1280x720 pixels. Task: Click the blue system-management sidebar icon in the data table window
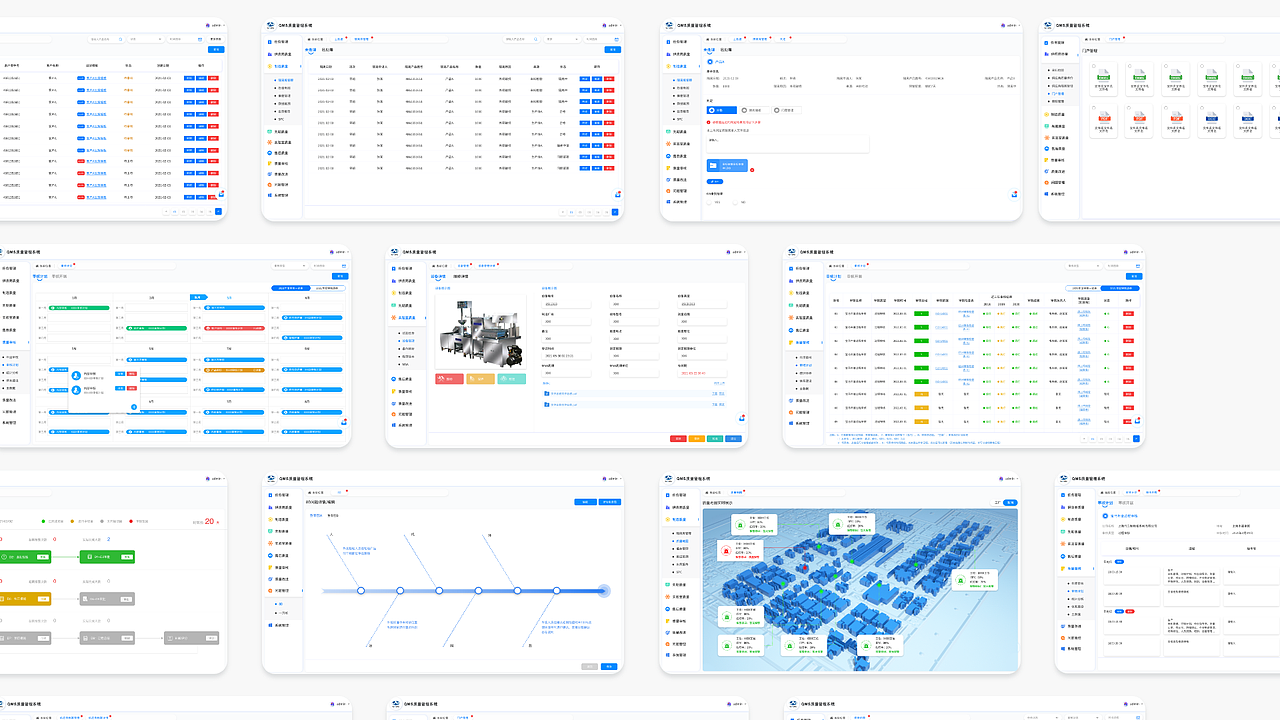click(270, 195)
